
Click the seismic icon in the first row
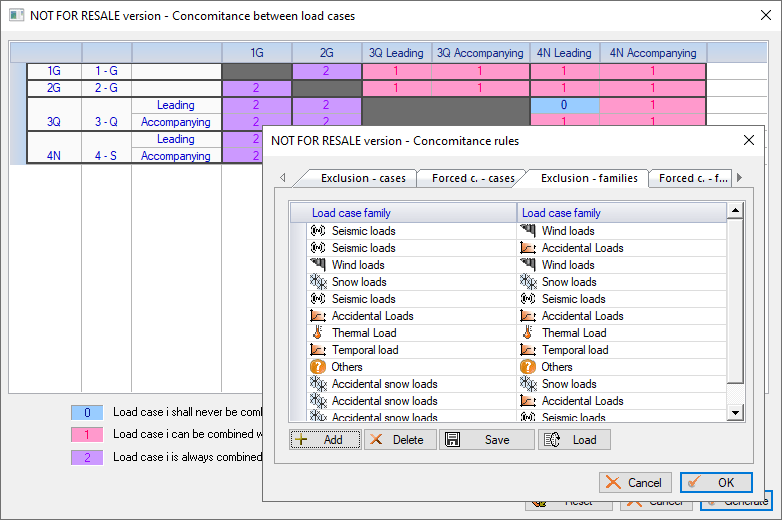coord(318,231)
